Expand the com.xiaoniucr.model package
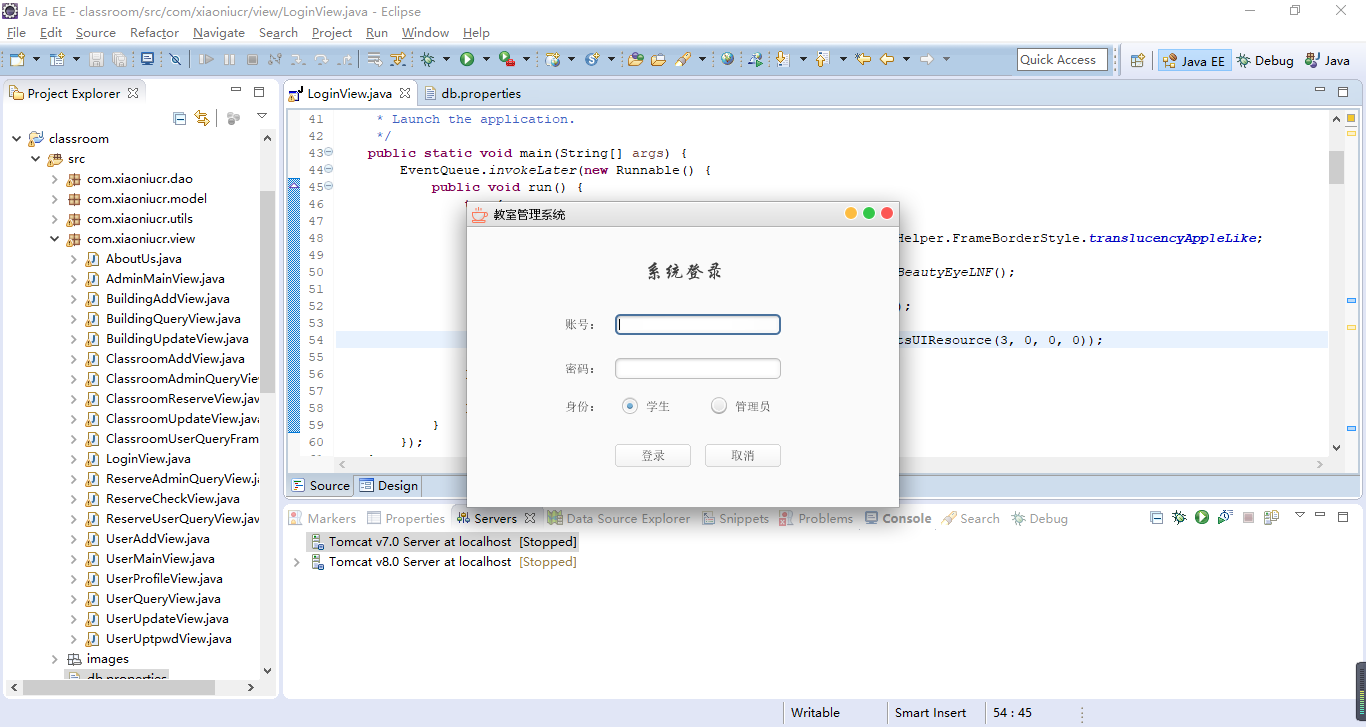The height and width of the screenshot is (727, 1366). pos(55,199)
